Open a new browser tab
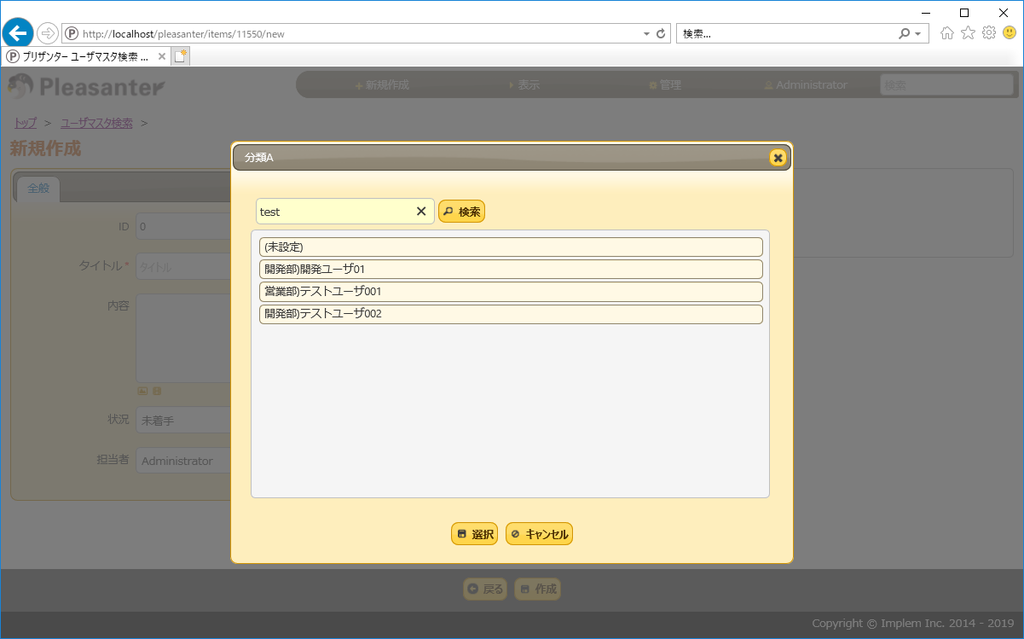 pyautogui.click(x=181, y=57)
